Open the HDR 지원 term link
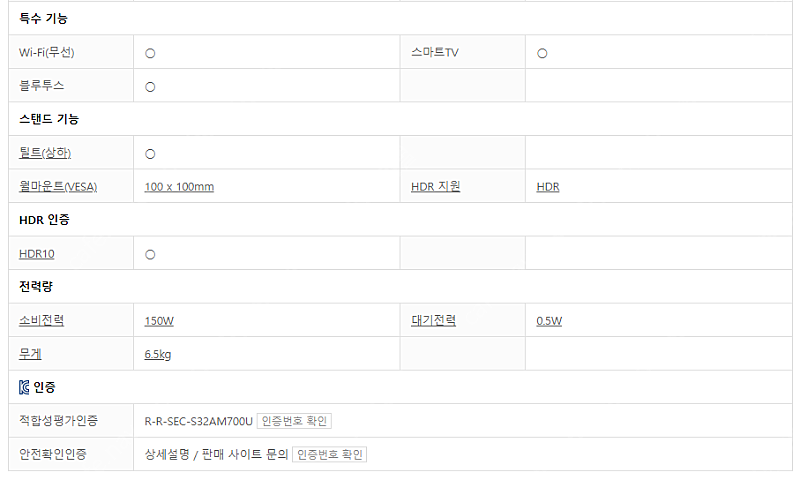This screenshot has height=480, width=800. [435, 187]
